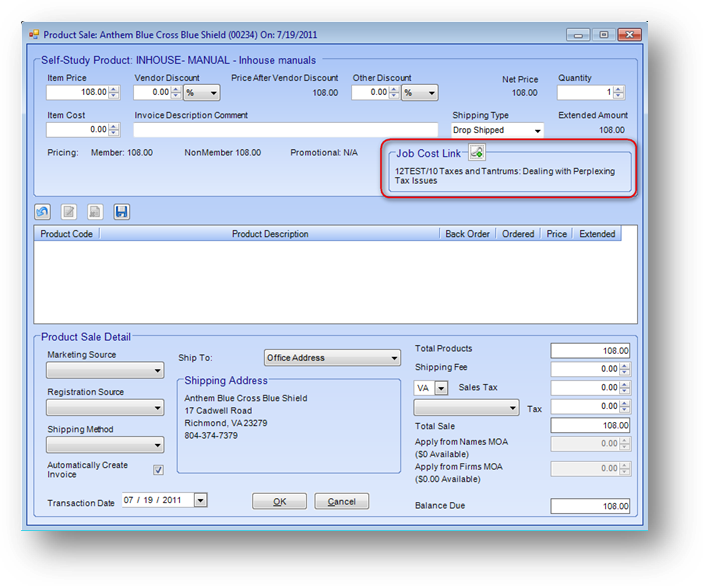Image resolution: width=703 pixels, height=586 pixels.
Task: Click the Product Code column header
Action: 66,234
